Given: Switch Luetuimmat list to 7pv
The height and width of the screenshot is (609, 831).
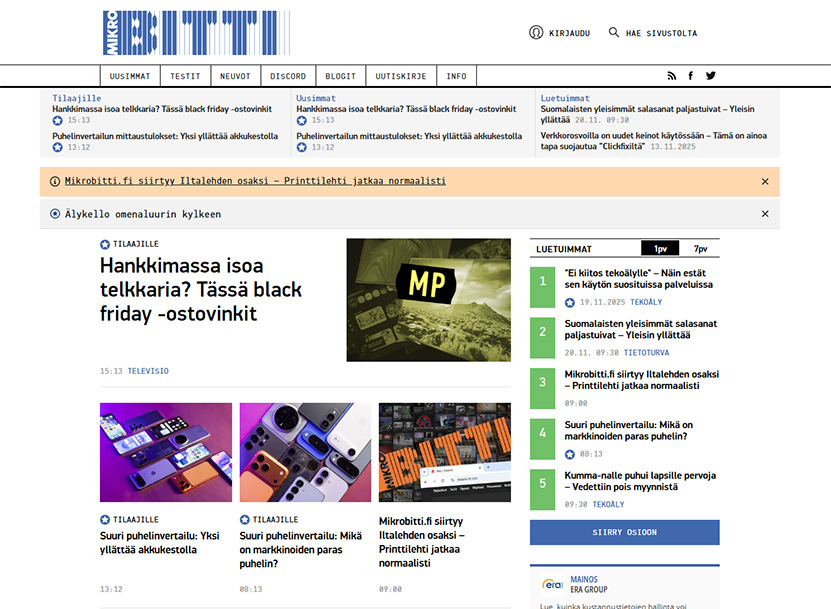Looking at the screenshot, I should pos(700,249).
